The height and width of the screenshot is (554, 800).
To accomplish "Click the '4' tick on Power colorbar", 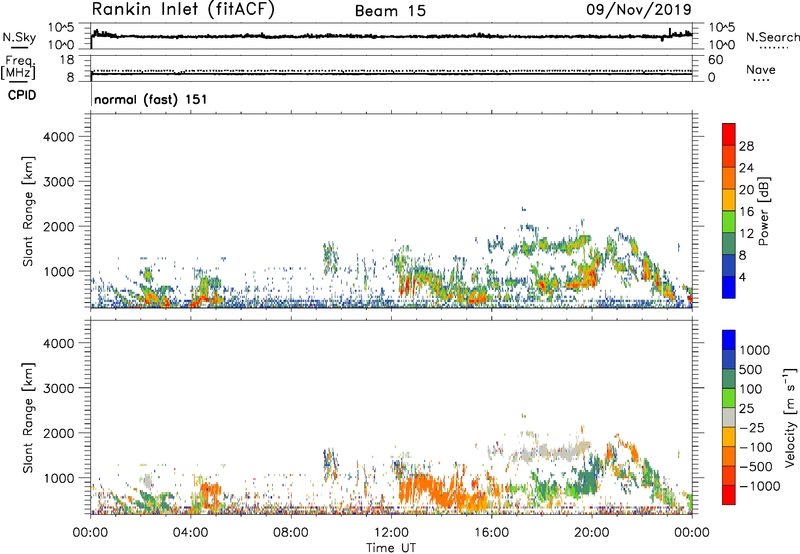I will tap(742, 277).
